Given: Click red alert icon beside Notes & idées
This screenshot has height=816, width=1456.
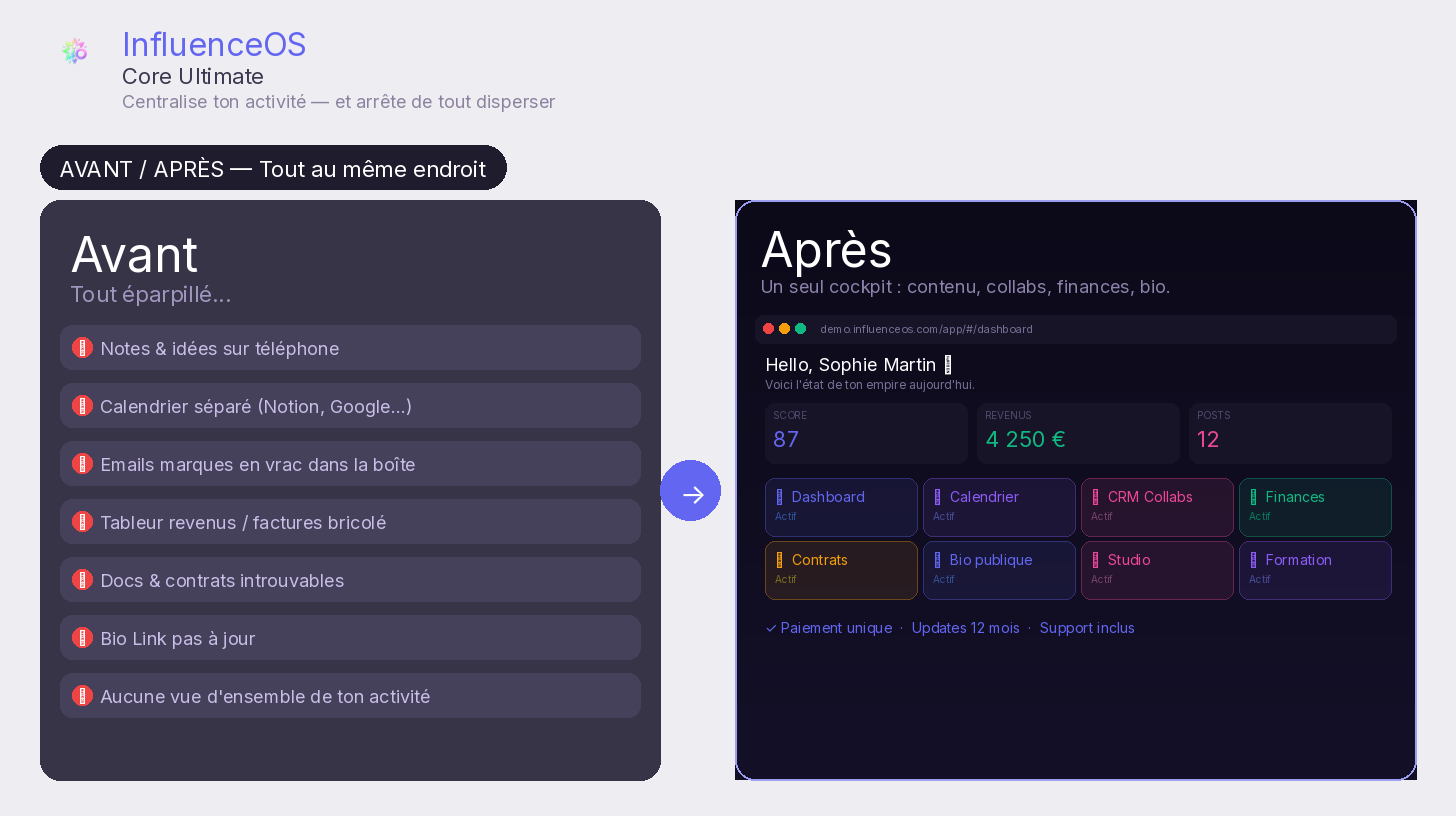Looking at the screenshot, I should coord(83,348).
